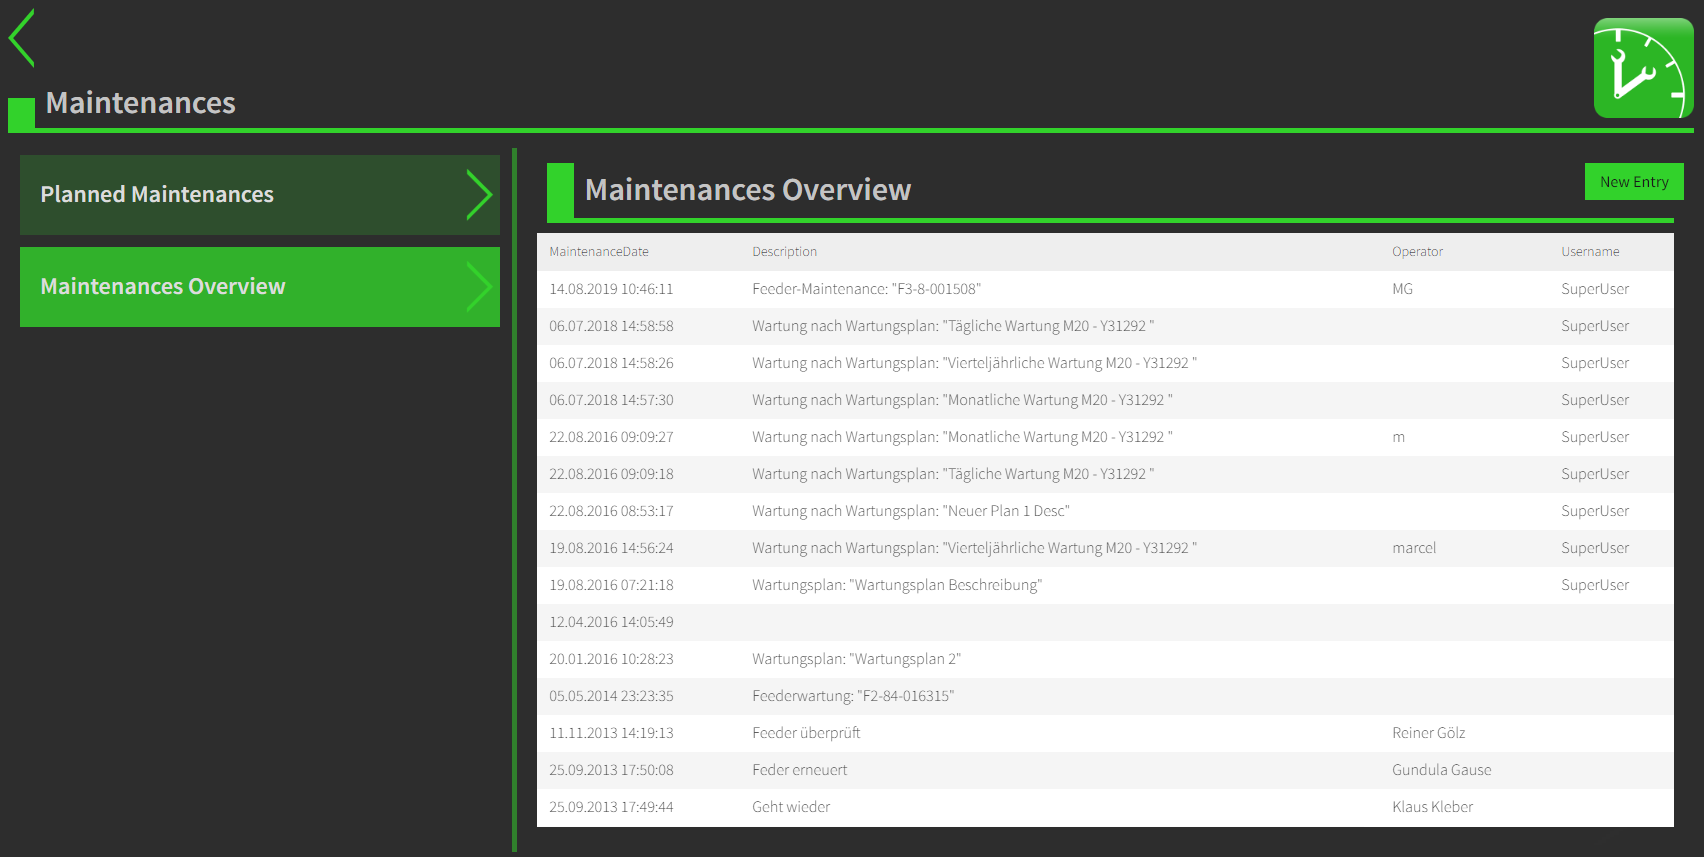Open the 12.04.2016 14:05:49 entry
Viewport: 1704px width, 857px height.
(x=1105, y=622)
